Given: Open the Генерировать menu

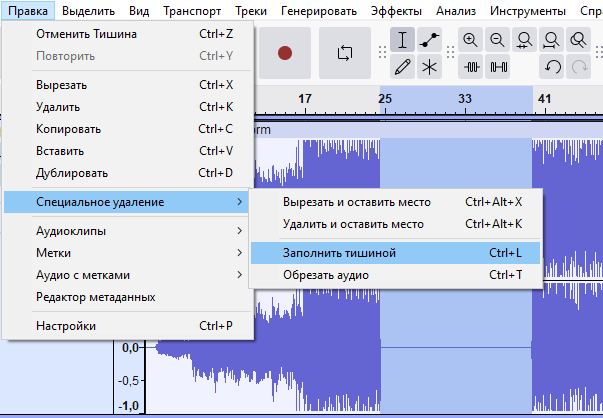Looking at the screenshot, I should [x=319, y=11].
